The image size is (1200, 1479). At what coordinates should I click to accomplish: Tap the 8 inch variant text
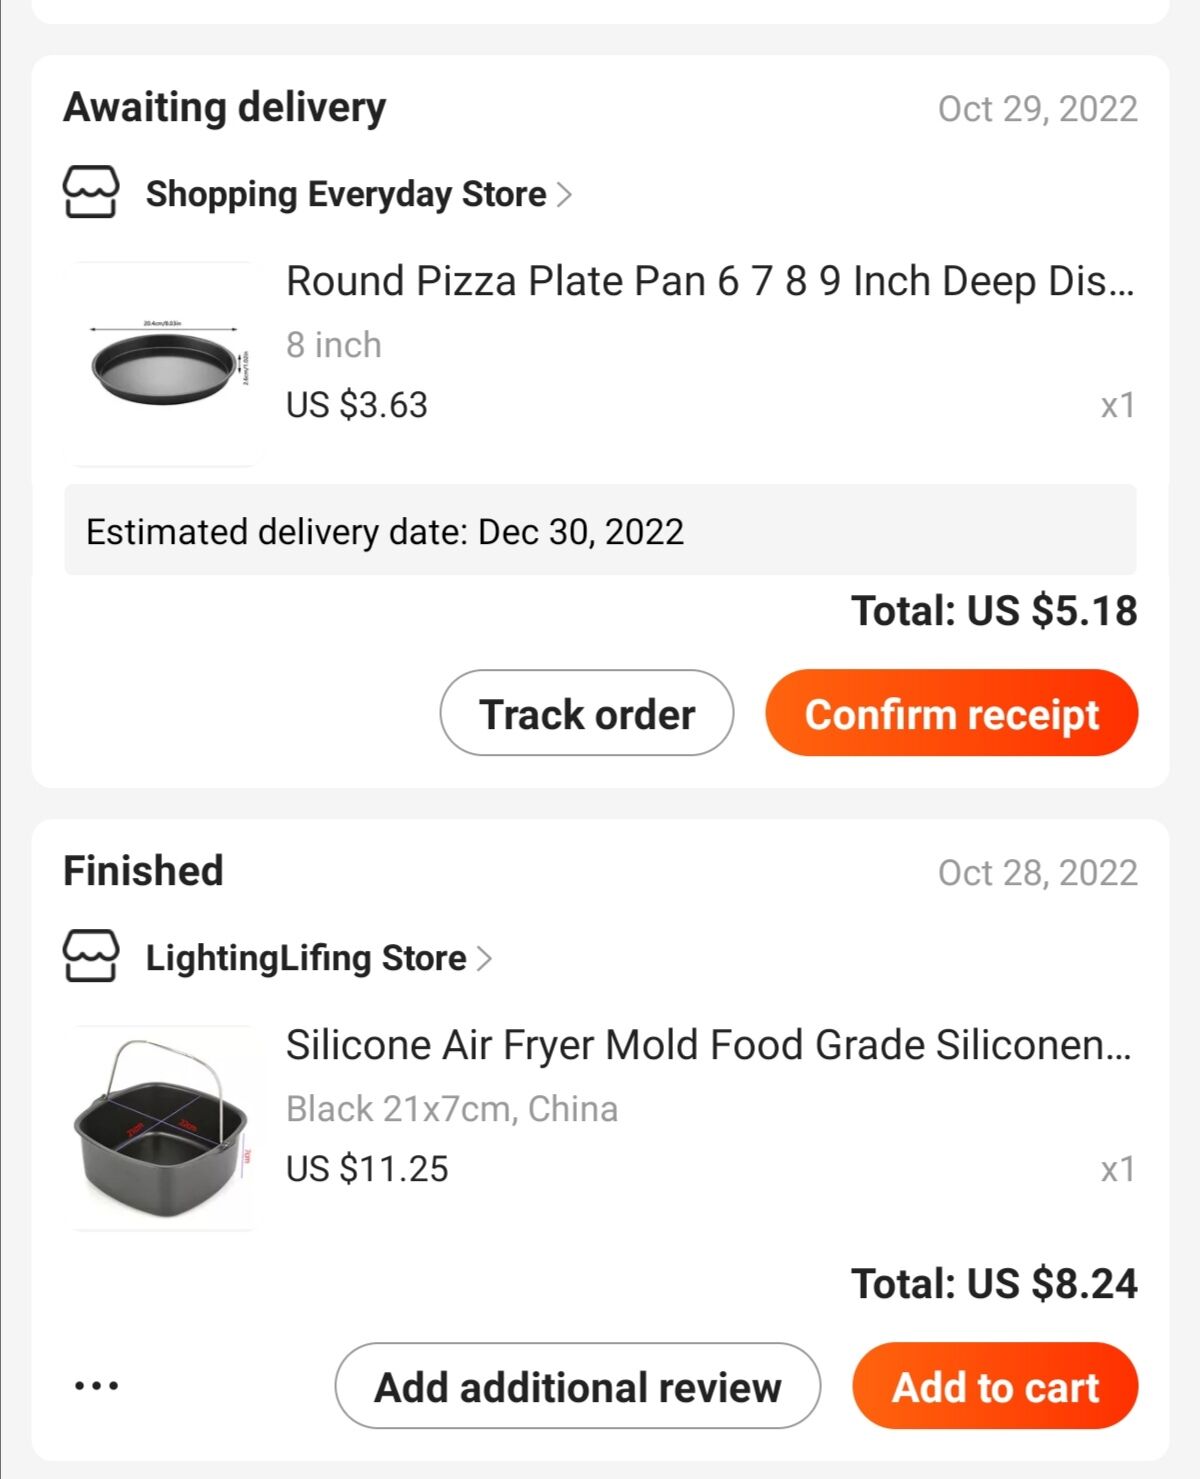click(334, 344)
